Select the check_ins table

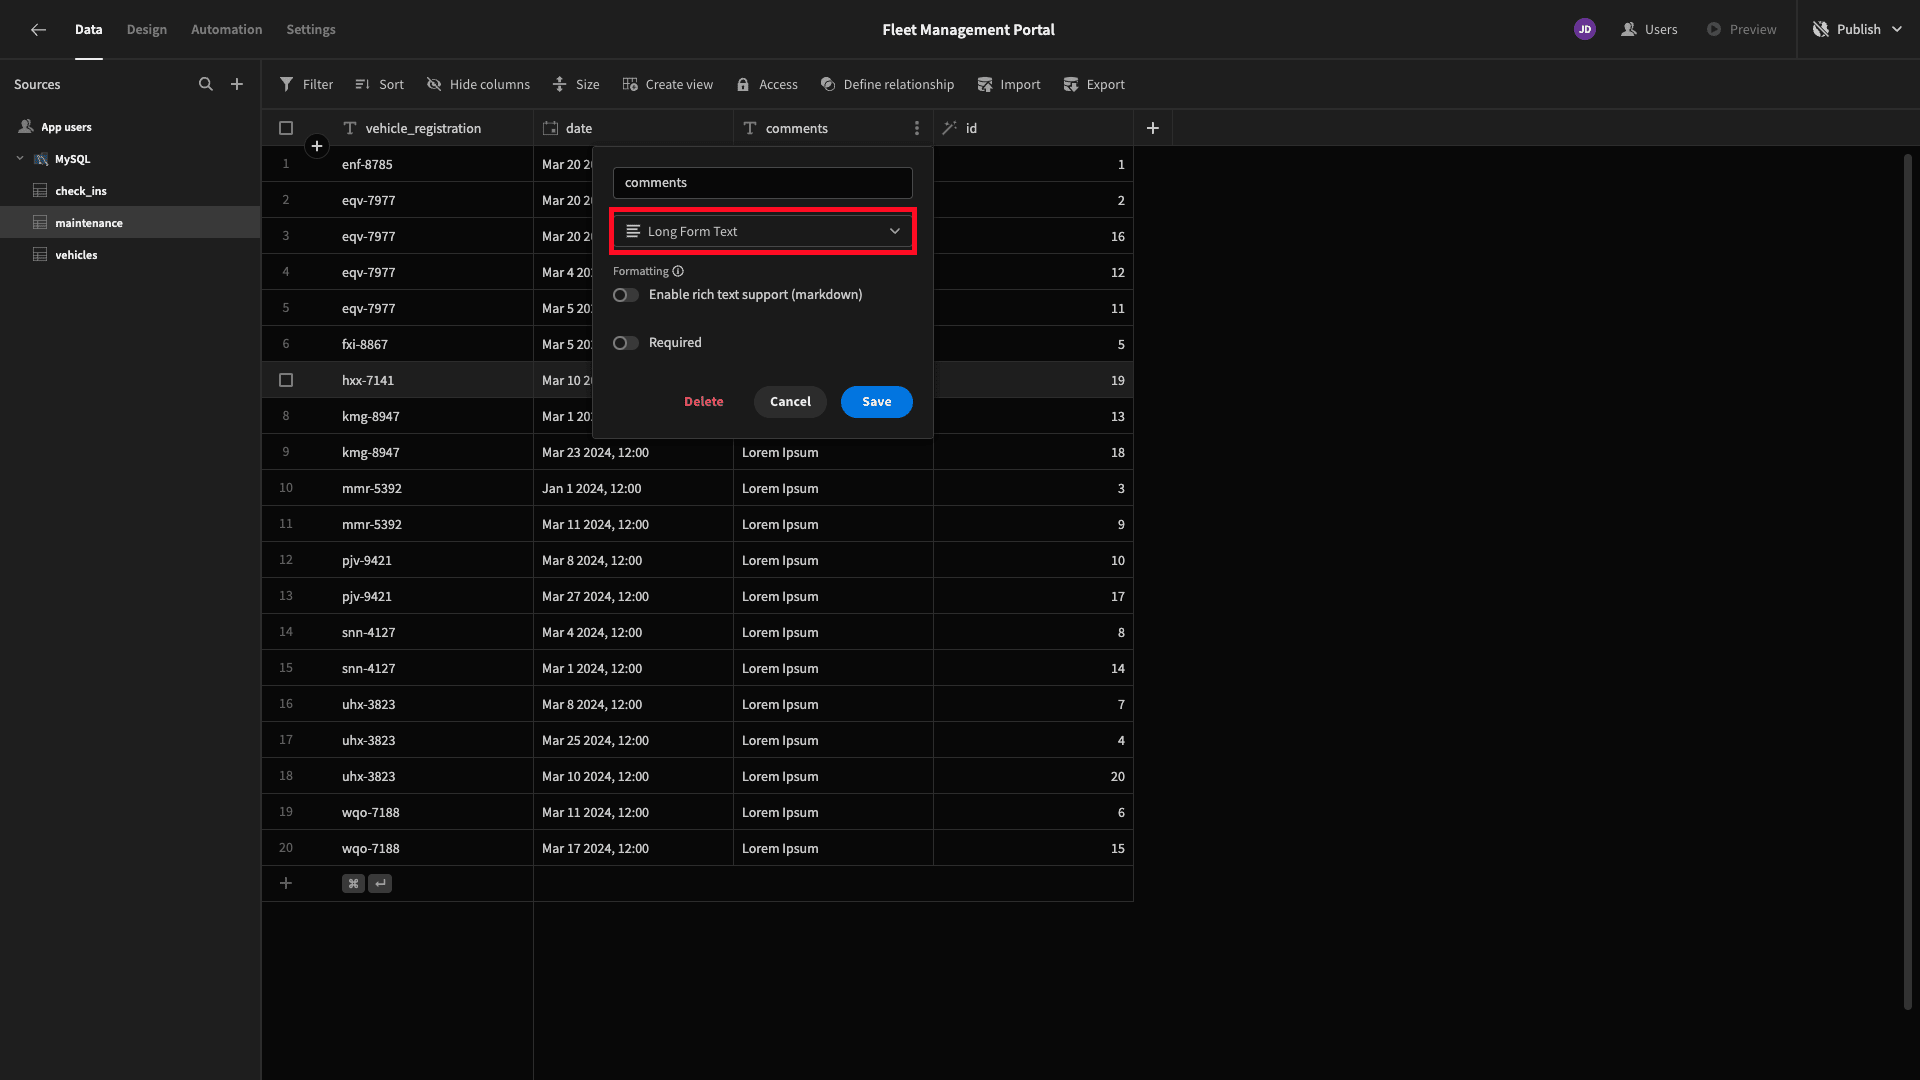point(130,190)
